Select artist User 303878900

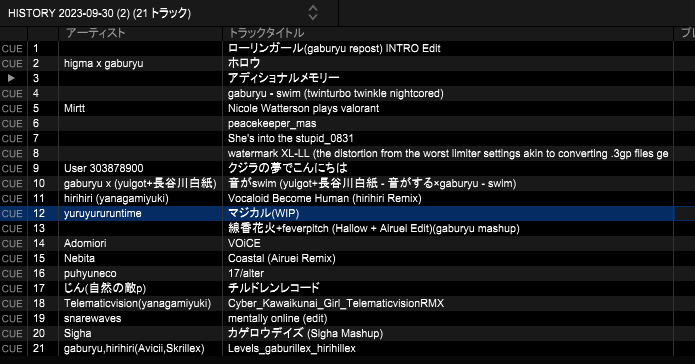[104, 168]
